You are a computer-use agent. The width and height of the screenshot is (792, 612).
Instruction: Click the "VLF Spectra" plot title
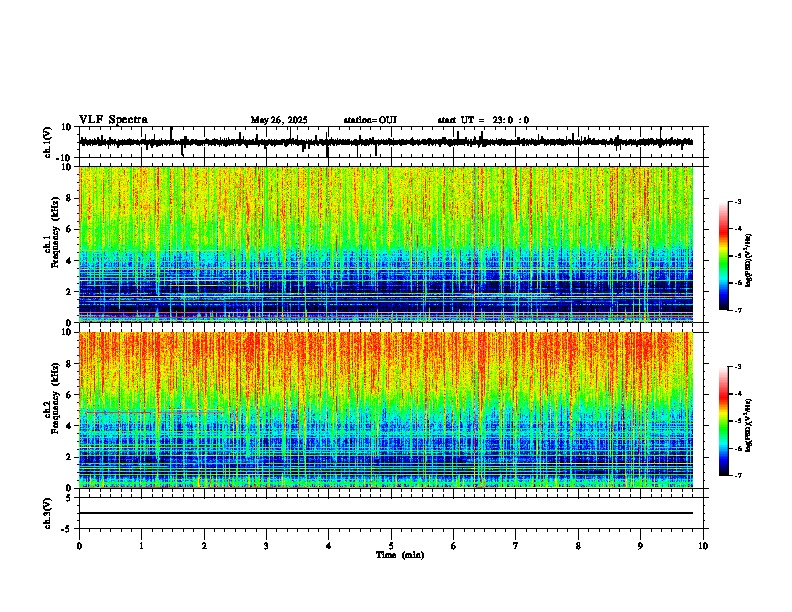(113, 120)
